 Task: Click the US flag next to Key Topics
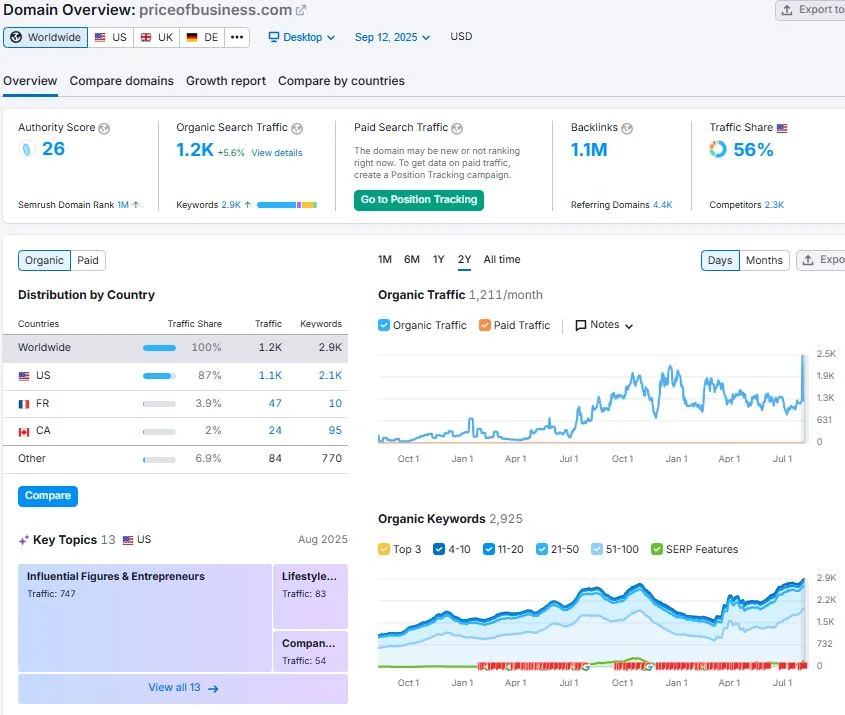click(x=128, y=540)
